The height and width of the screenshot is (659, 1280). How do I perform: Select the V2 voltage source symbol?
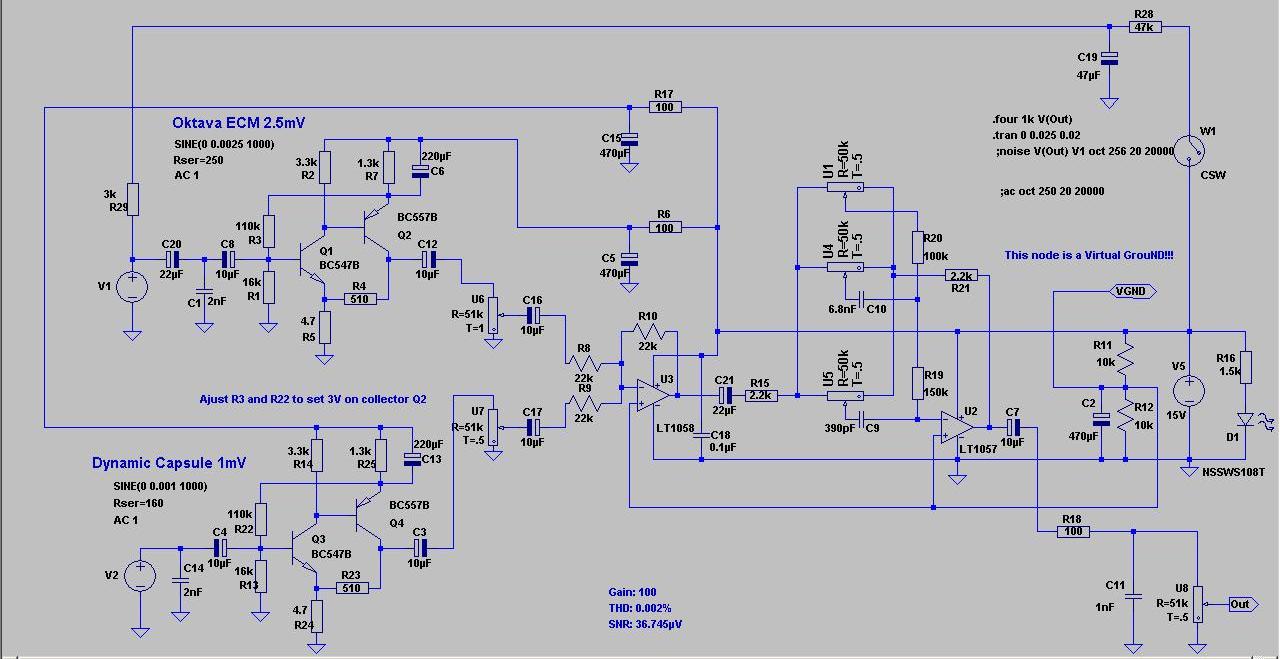coord(140,577)
